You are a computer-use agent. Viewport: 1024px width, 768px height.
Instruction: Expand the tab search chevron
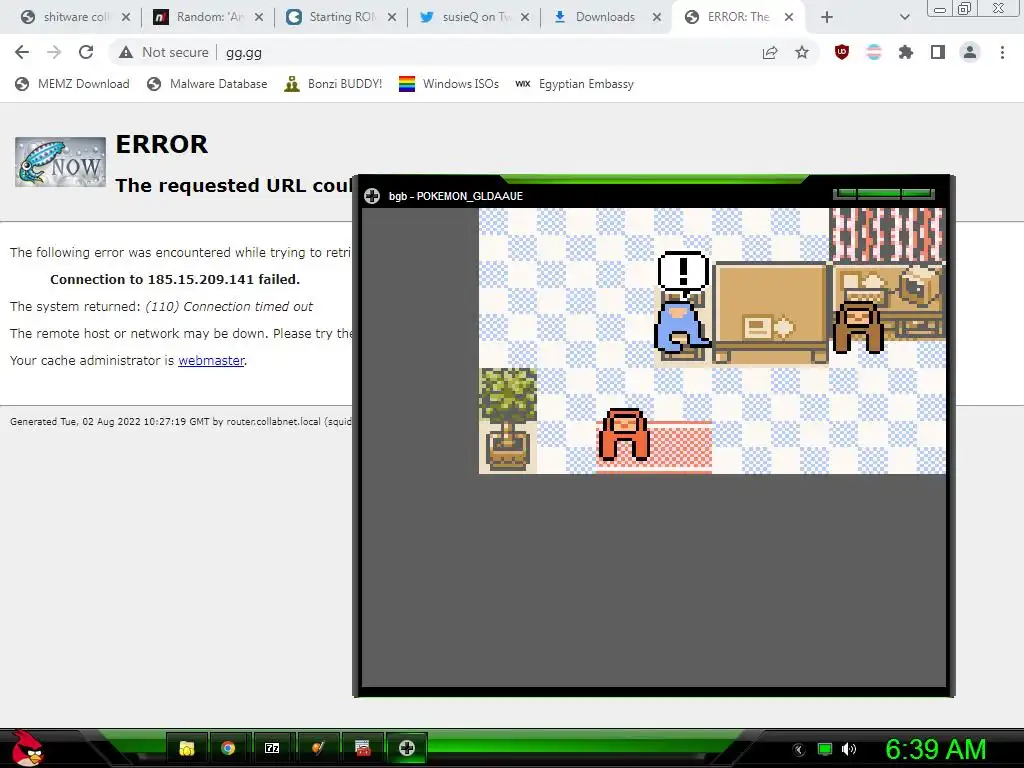pos(904,17)
